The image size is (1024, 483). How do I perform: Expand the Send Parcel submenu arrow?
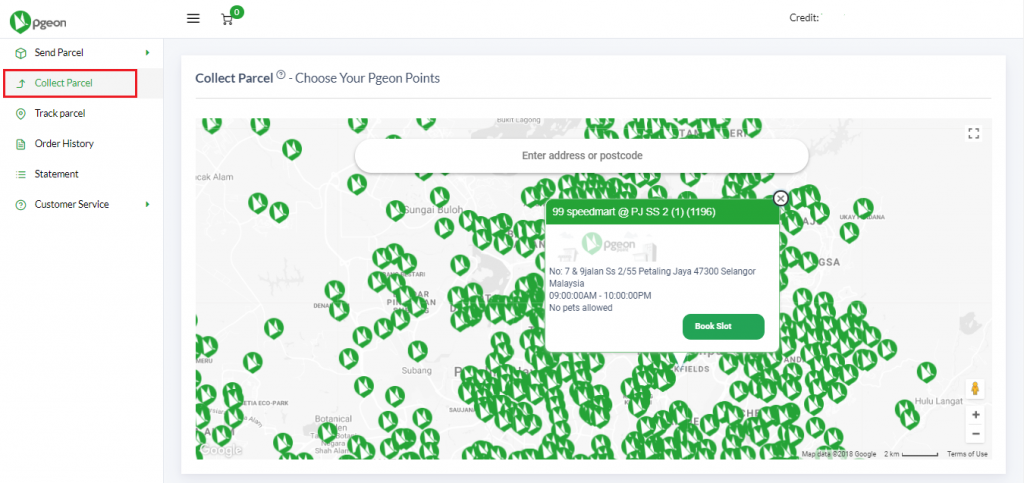(148, 52)
